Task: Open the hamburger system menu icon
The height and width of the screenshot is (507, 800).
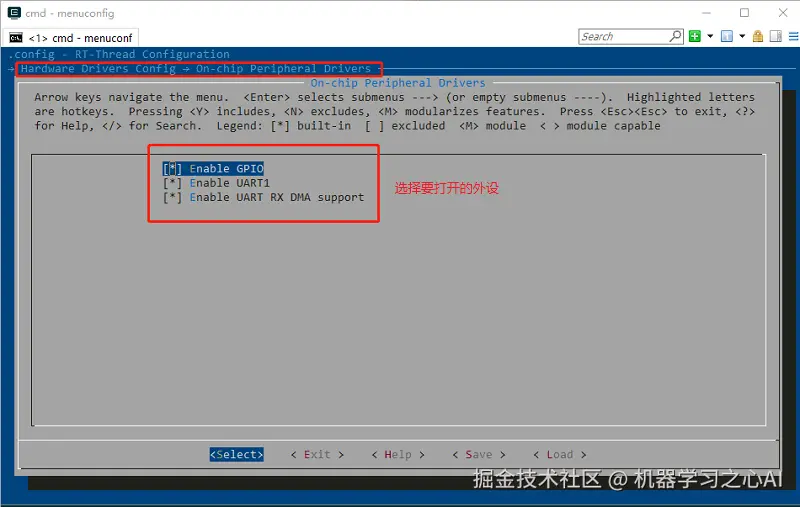Action: coord(793,36)
